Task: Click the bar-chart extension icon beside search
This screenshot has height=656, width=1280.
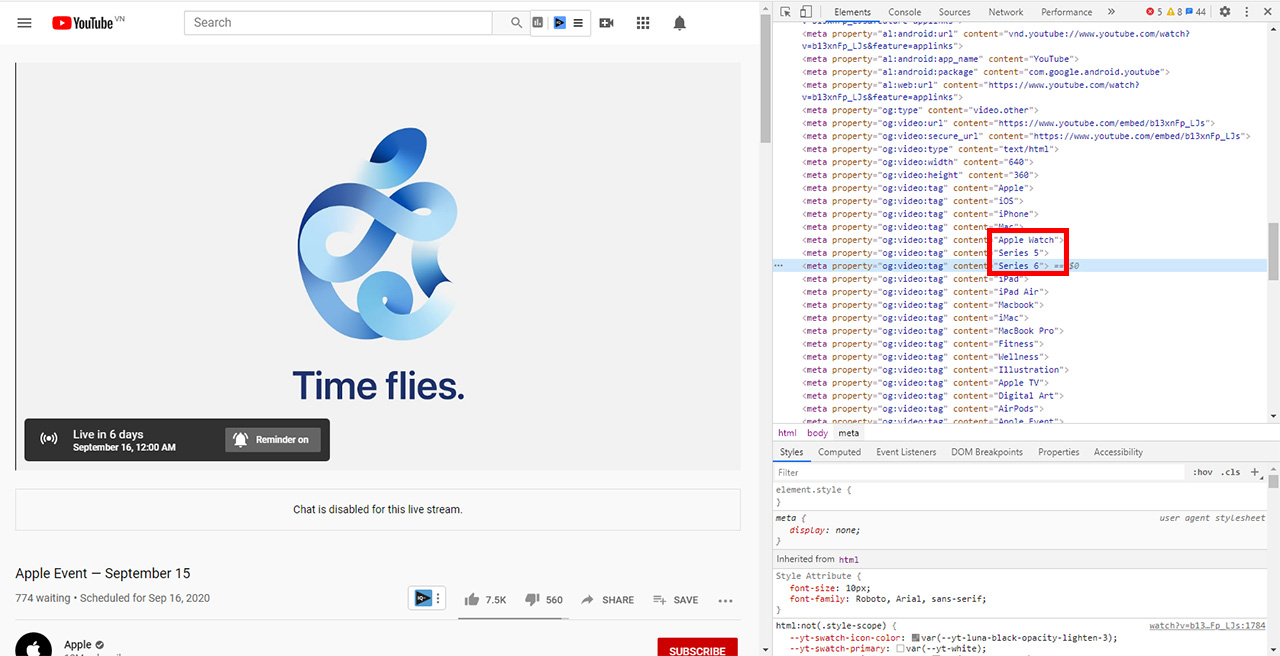Action: tap(538, 22)
